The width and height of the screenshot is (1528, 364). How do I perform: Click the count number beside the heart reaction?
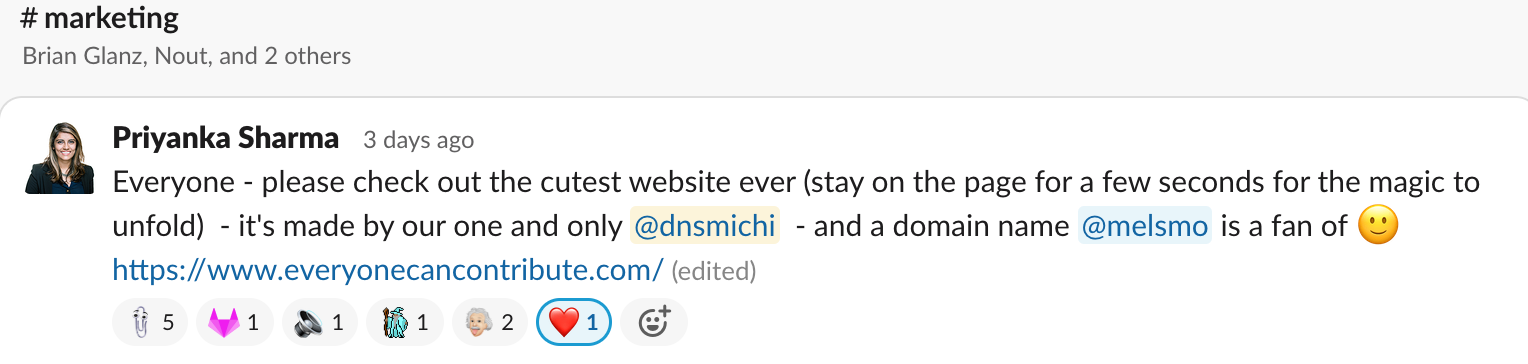click(592, 323)
